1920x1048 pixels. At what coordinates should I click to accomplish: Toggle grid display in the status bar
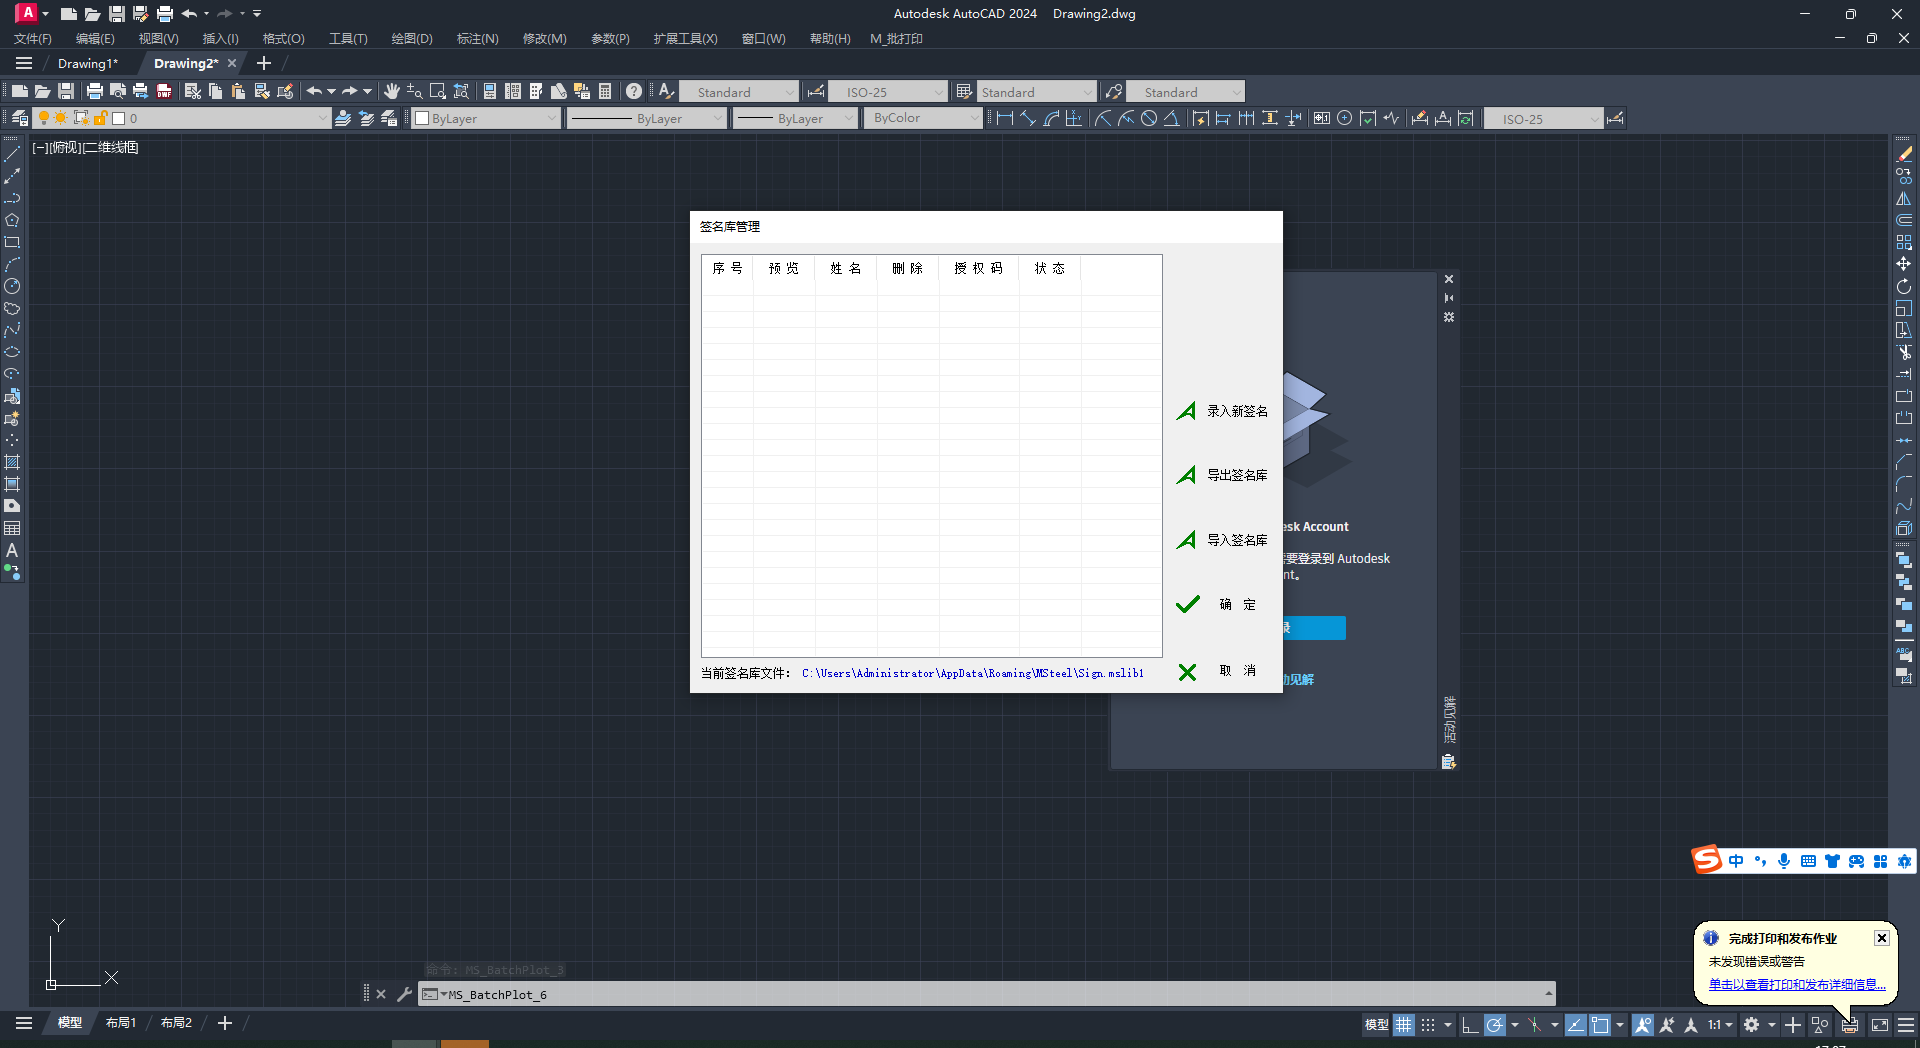coord(1404,1024)
